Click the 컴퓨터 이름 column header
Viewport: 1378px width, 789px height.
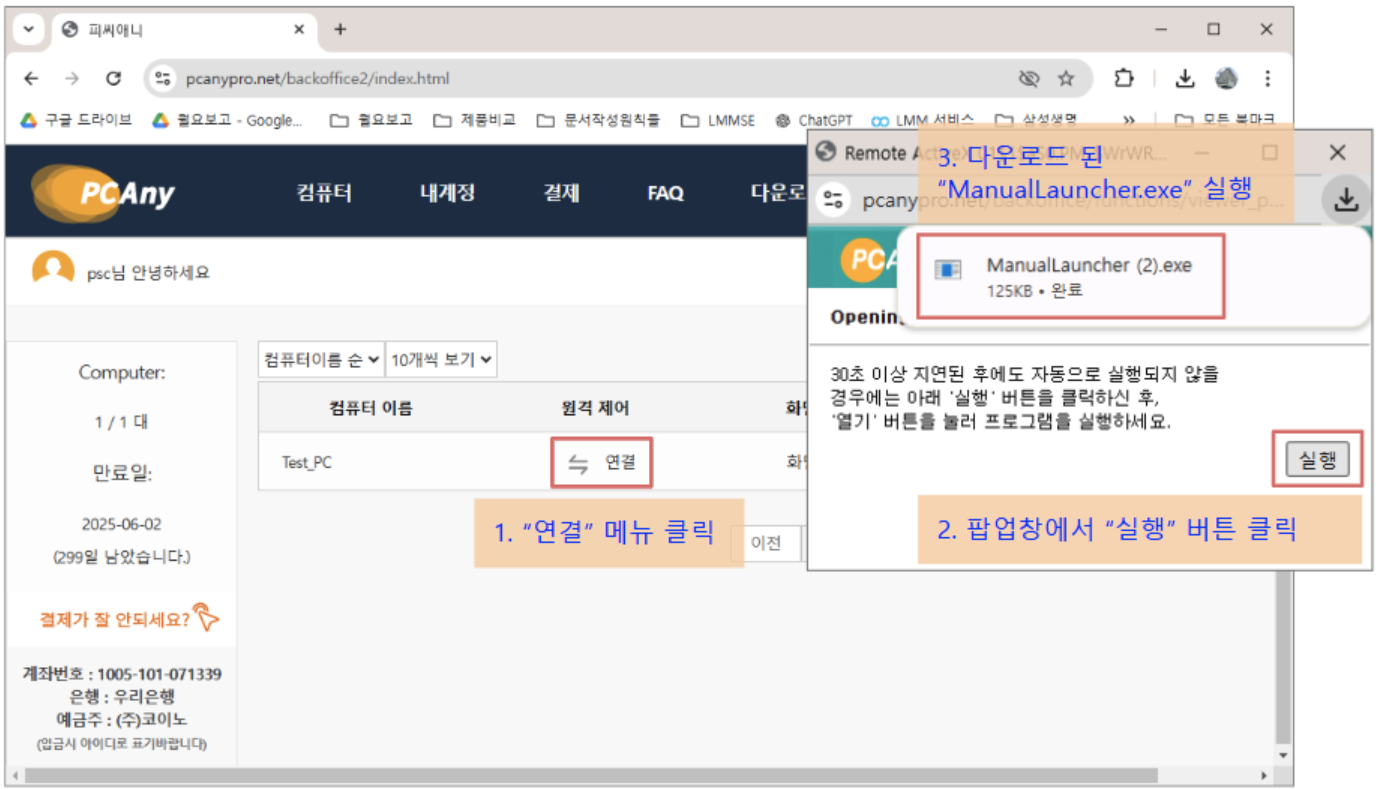pyautogui.click(x=371, y=408)
